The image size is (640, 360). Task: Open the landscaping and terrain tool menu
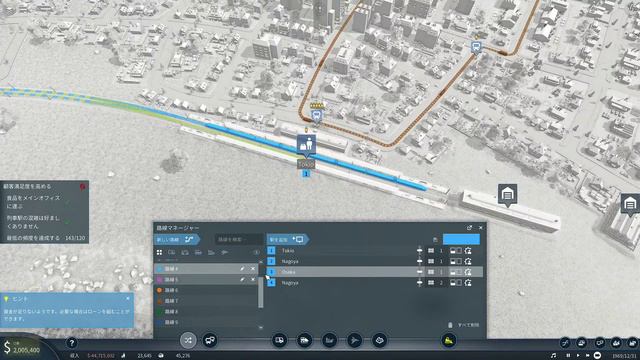pos(380,340)
